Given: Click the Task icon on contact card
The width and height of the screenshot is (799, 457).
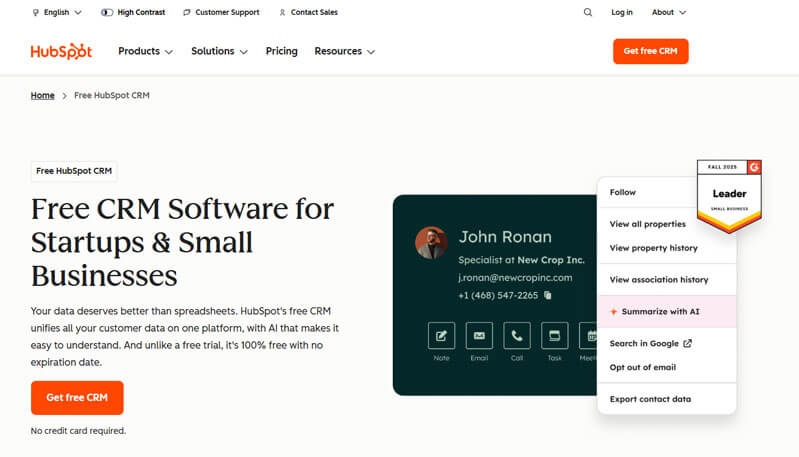Looking at the screenshot, I should pyautogui.click(x=554, y=335).
